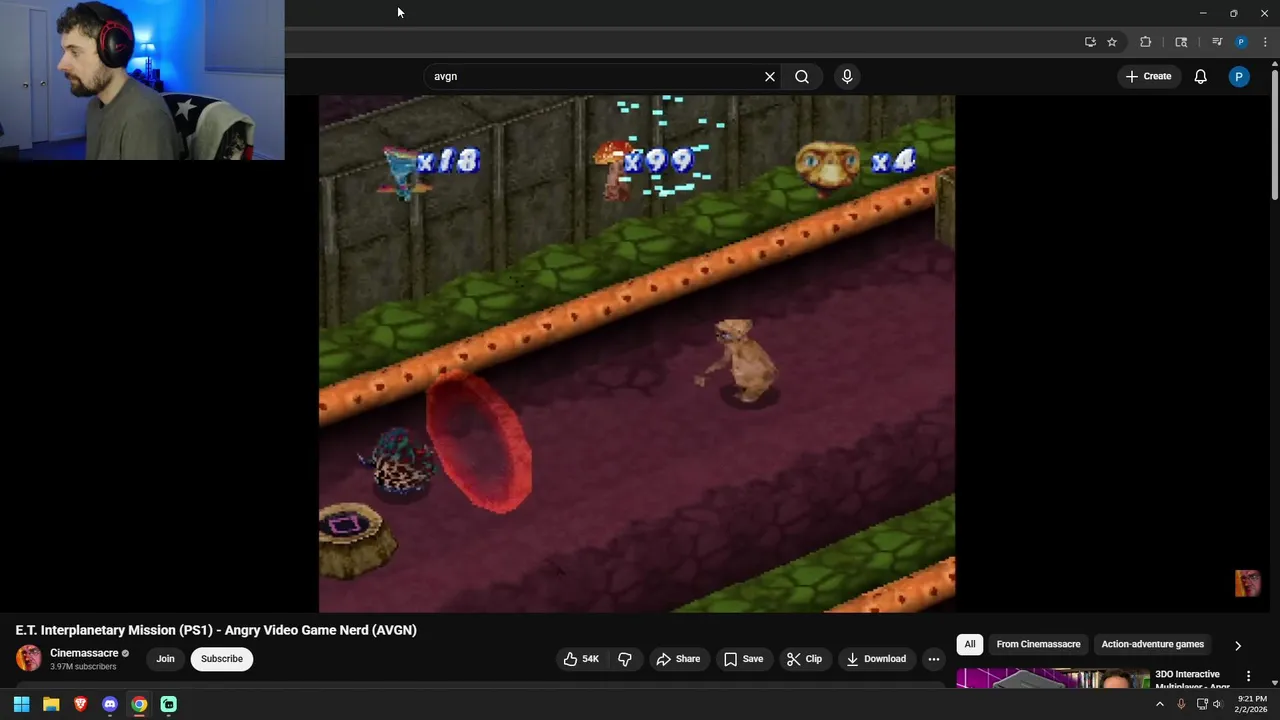The width and height of the screenshot is (1280, 720).
Task: Join the Cinemassacre channel membership
Action: pos(165,659)
